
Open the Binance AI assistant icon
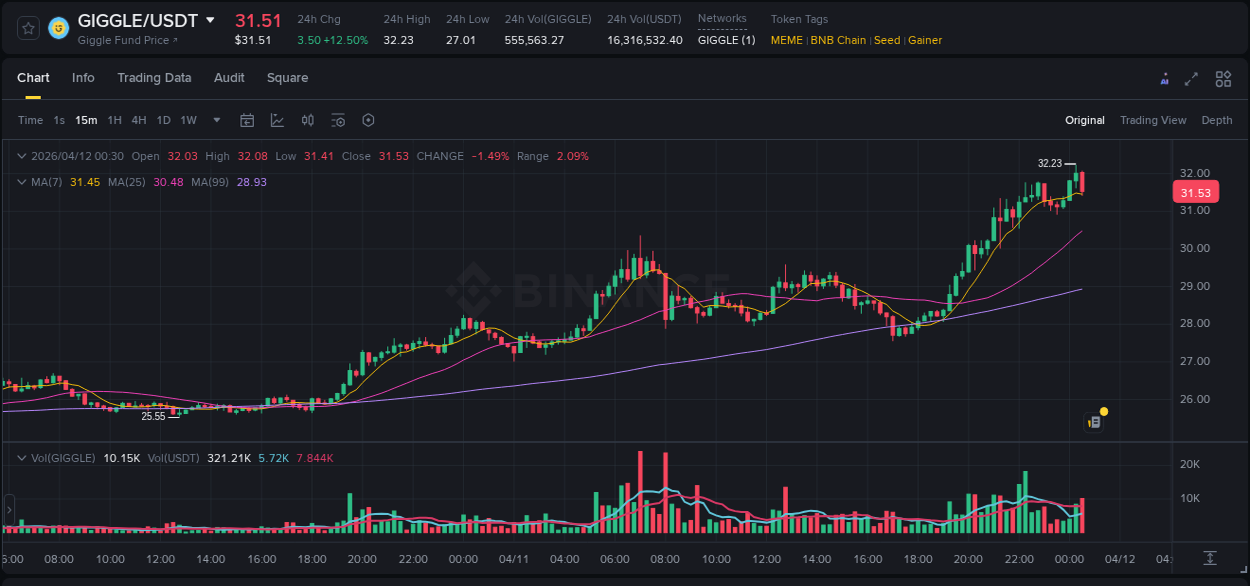click(1165, 78)
